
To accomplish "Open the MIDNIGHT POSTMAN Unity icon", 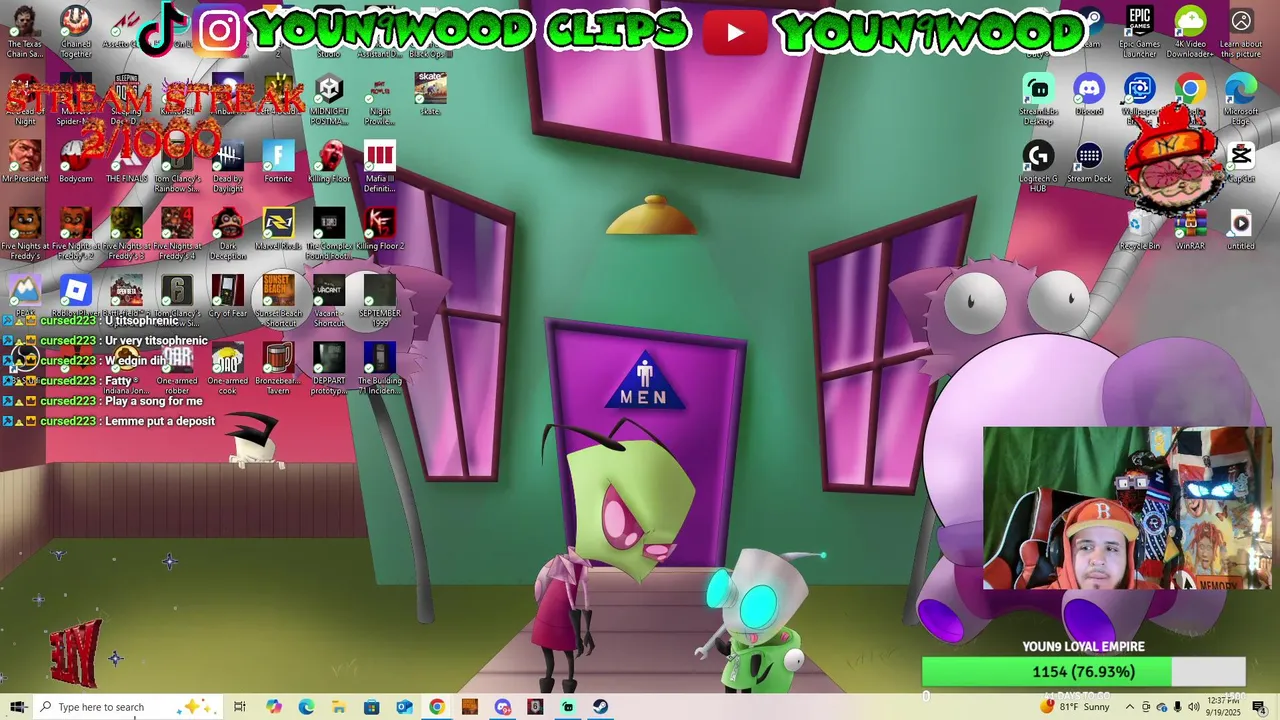I will coord(329,100).
